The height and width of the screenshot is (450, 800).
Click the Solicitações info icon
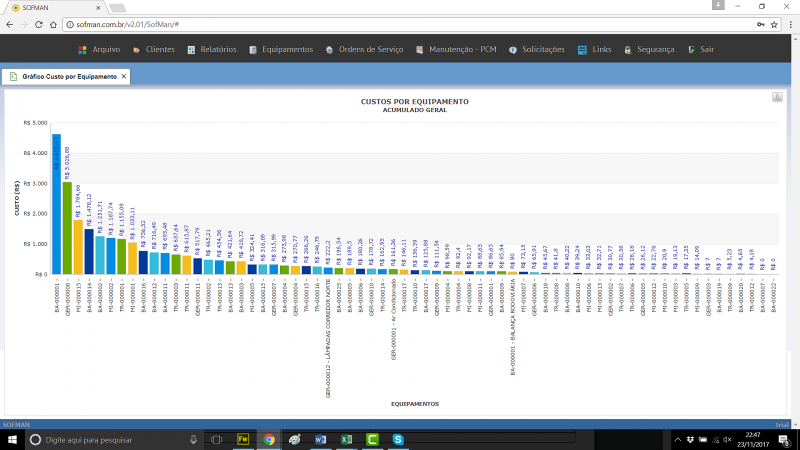coord(512,49)
